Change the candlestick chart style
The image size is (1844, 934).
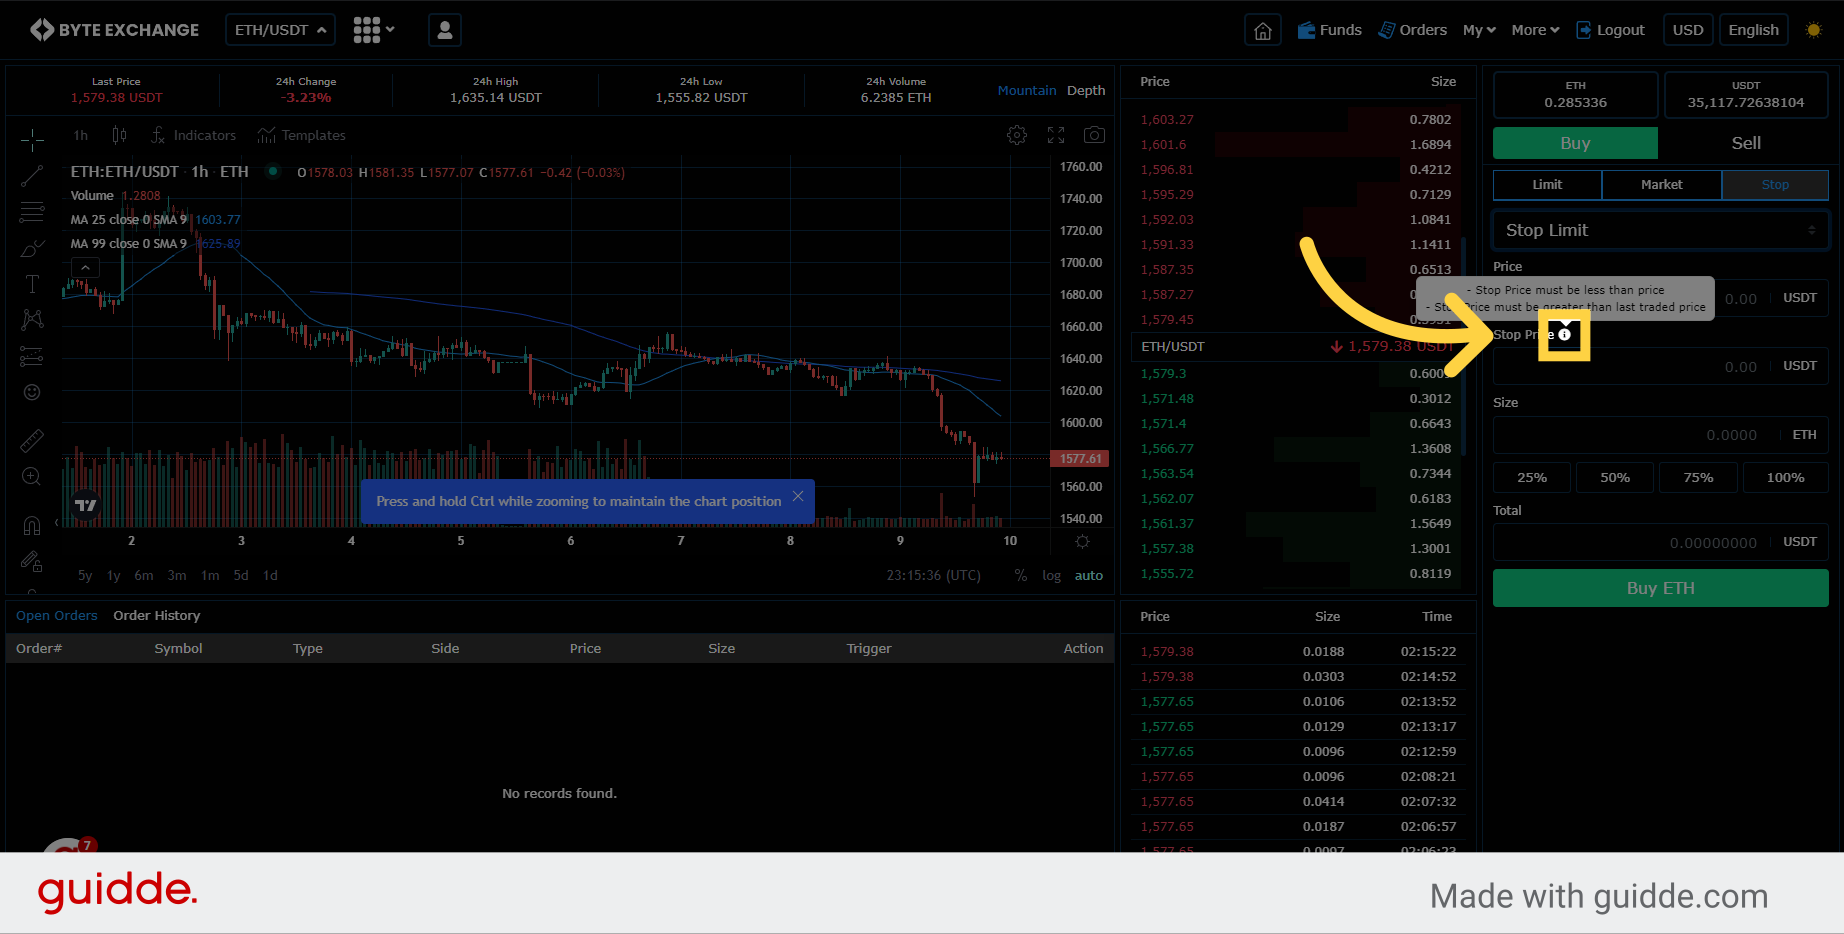pyautogui.click(x=119, y=135)
